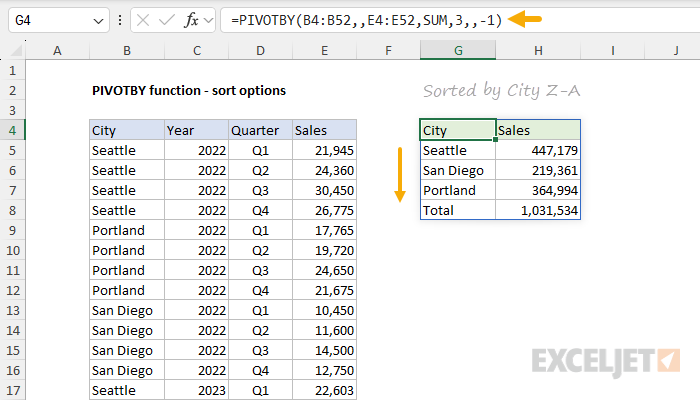700x400 pixels.
Task: Click sales value 26,775
Action: coord(324,210)
